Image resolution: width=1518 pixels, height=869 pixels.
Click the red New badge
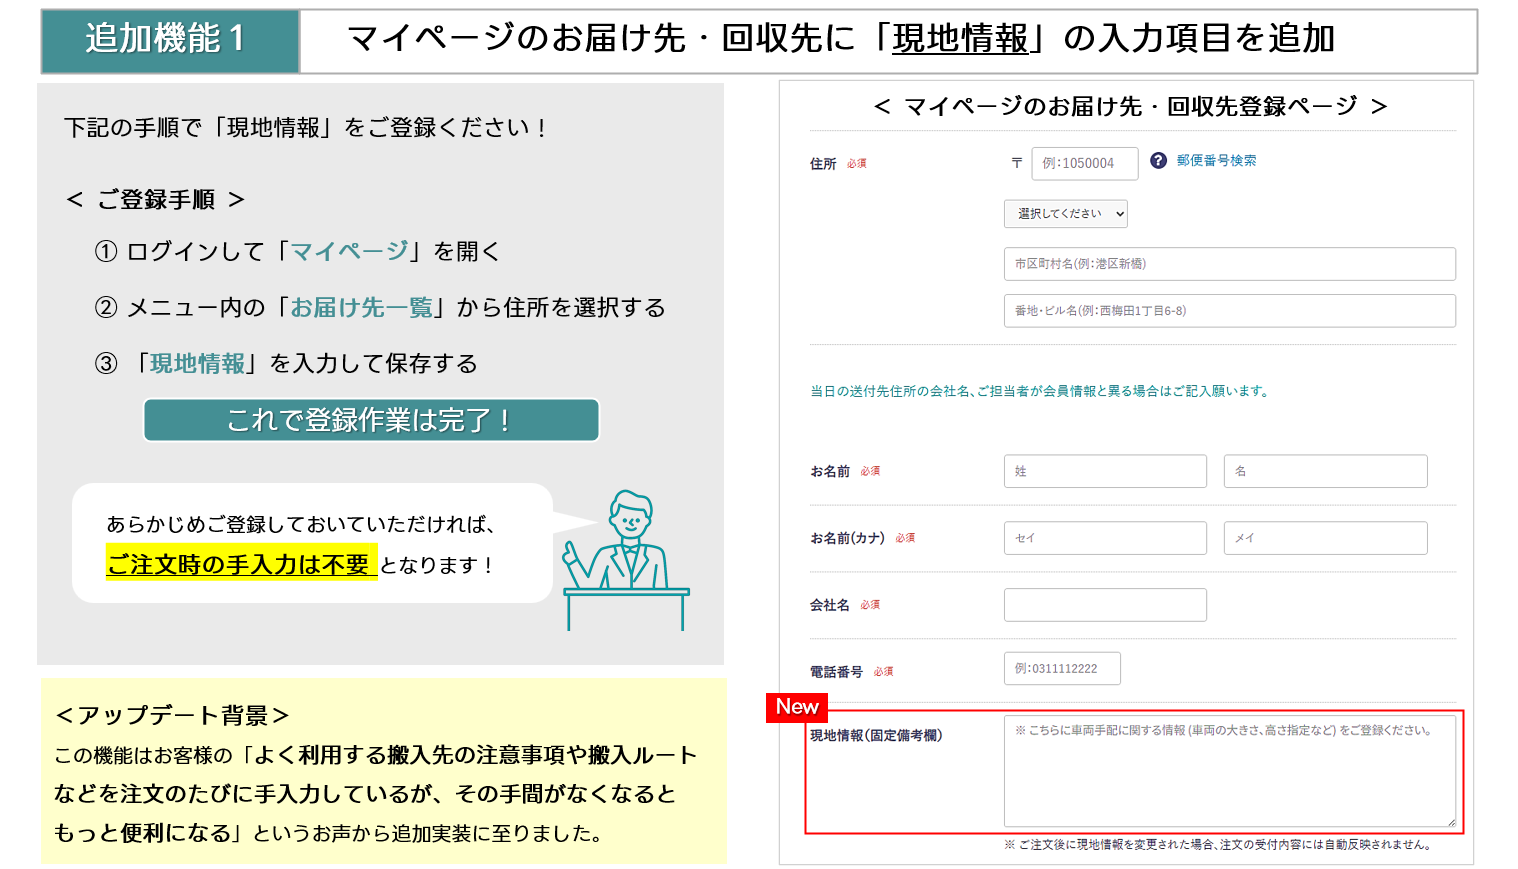(797, 707)
